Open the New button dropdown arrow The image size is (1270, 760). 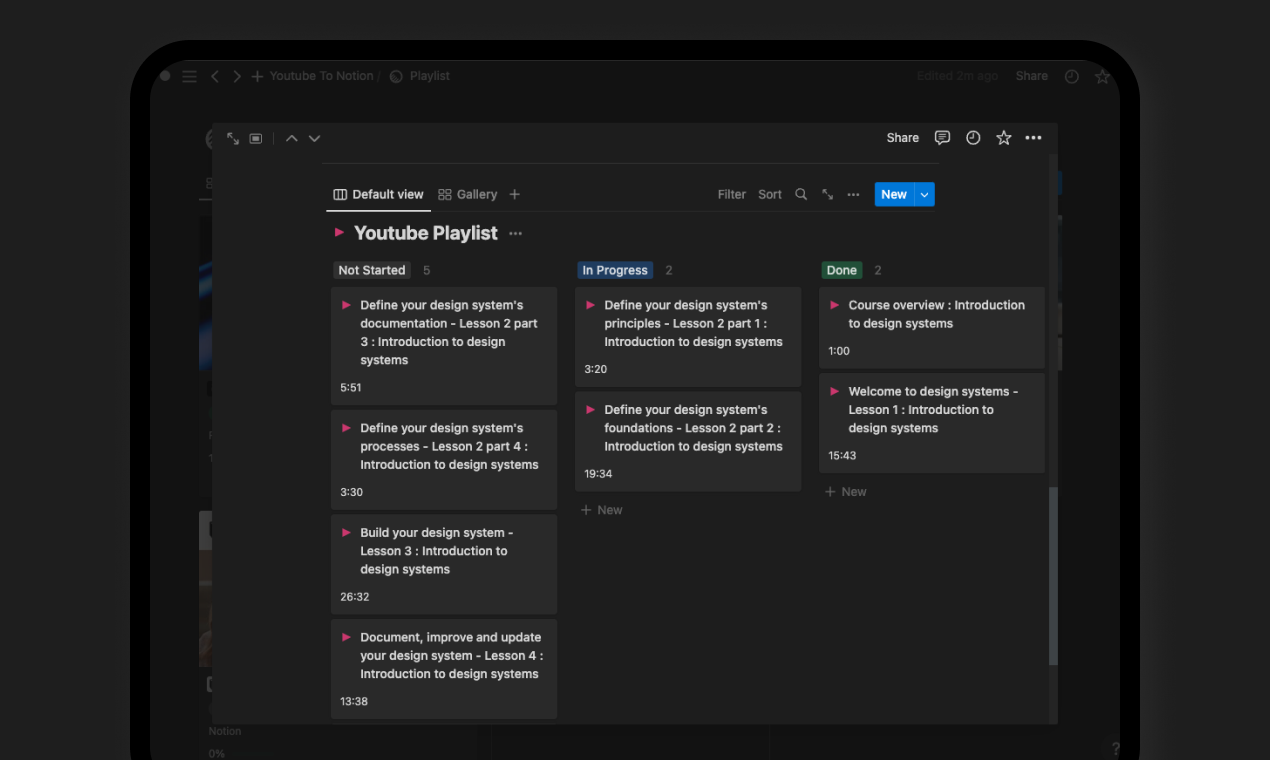(924, 194)
